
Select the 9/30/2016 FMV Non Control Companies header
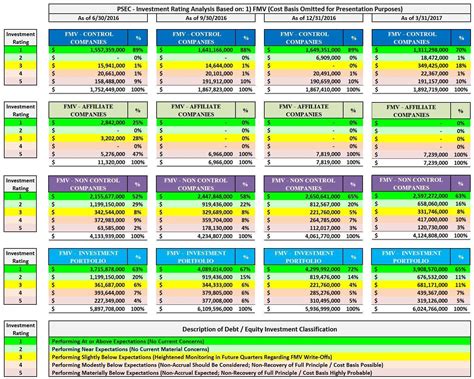point(196,184)
